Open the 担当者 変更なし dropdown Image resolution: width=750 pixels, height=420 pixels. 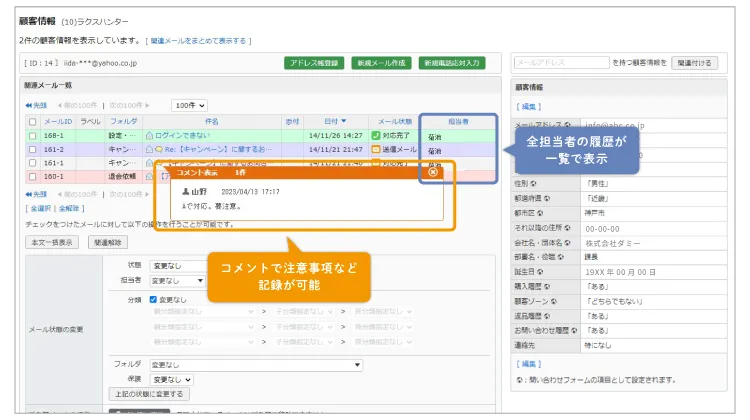click(177, 281)
